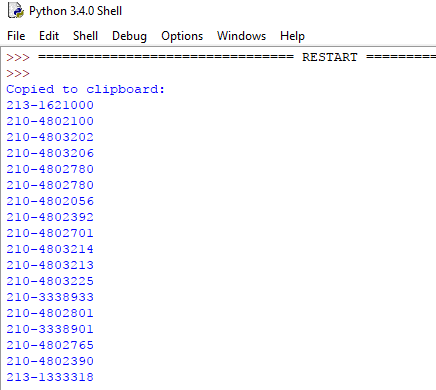Open the Windows menu

pos(241,36)
